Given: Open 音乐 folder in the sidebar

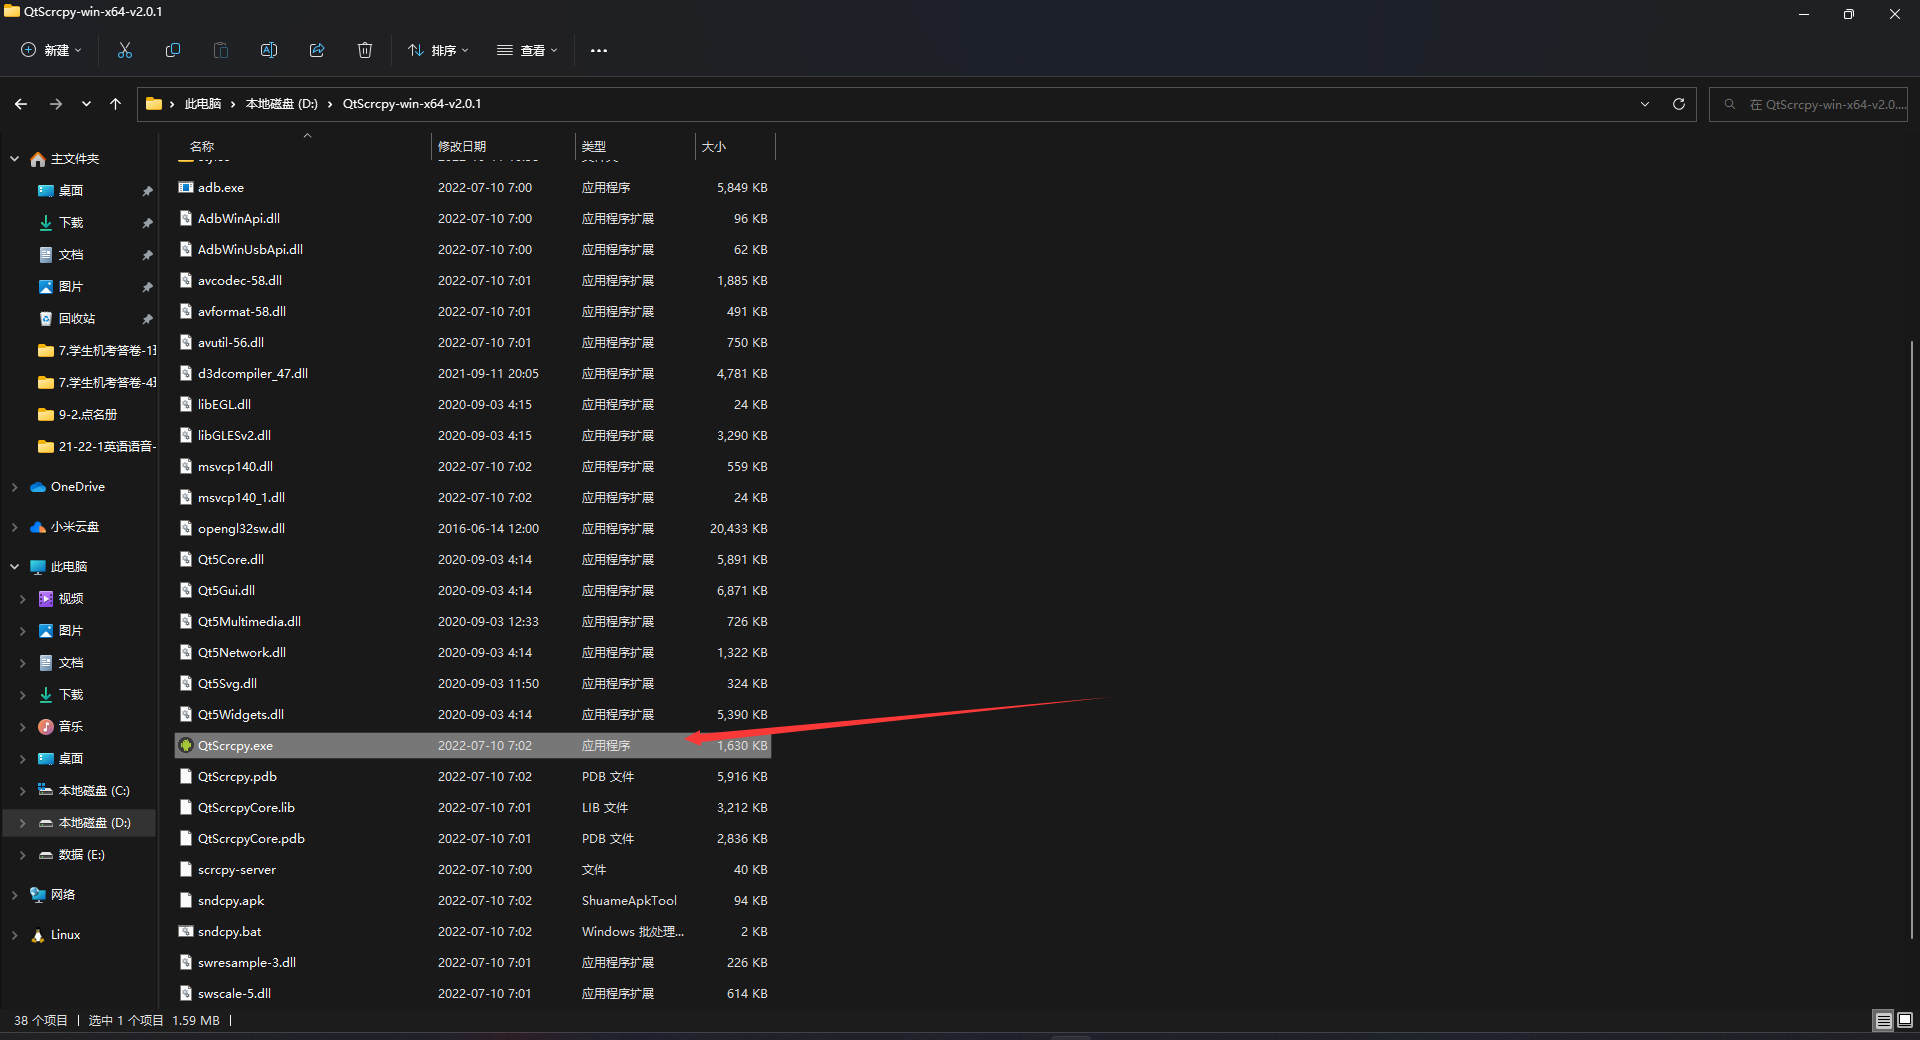Looking at the screenshot, I should click(x=70, y=727).
